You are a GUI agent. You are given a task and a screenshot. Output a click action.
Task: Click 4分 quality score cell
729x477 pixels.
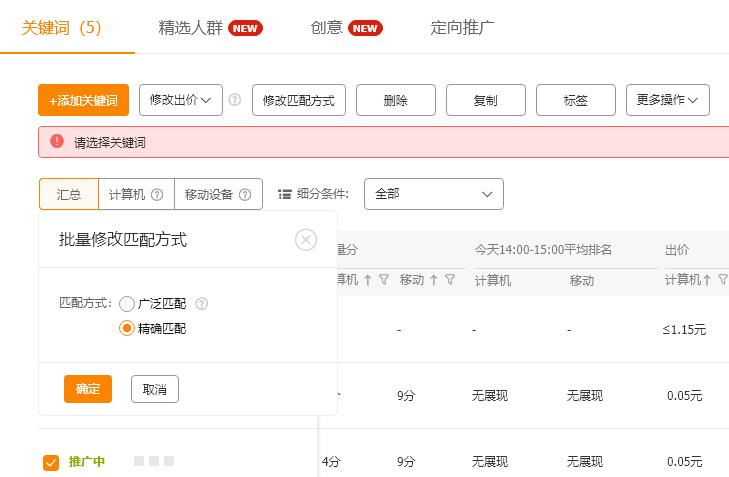click(x=331, y=462)
